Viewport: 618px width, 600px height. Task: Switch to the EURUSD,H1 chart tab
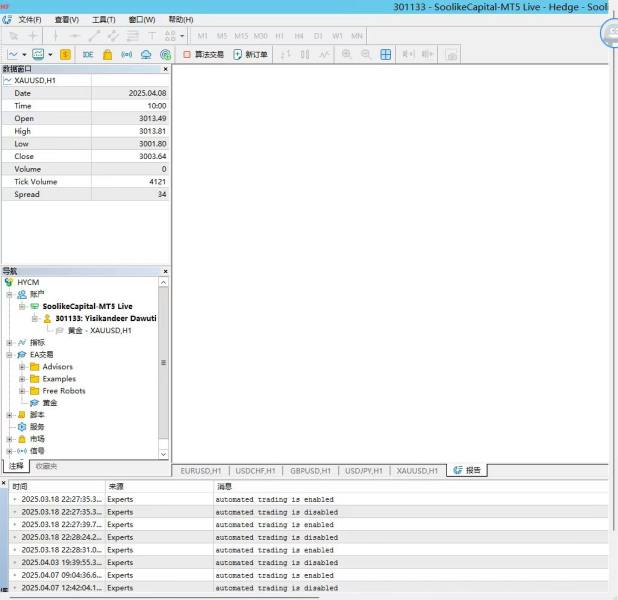(200, 470)
